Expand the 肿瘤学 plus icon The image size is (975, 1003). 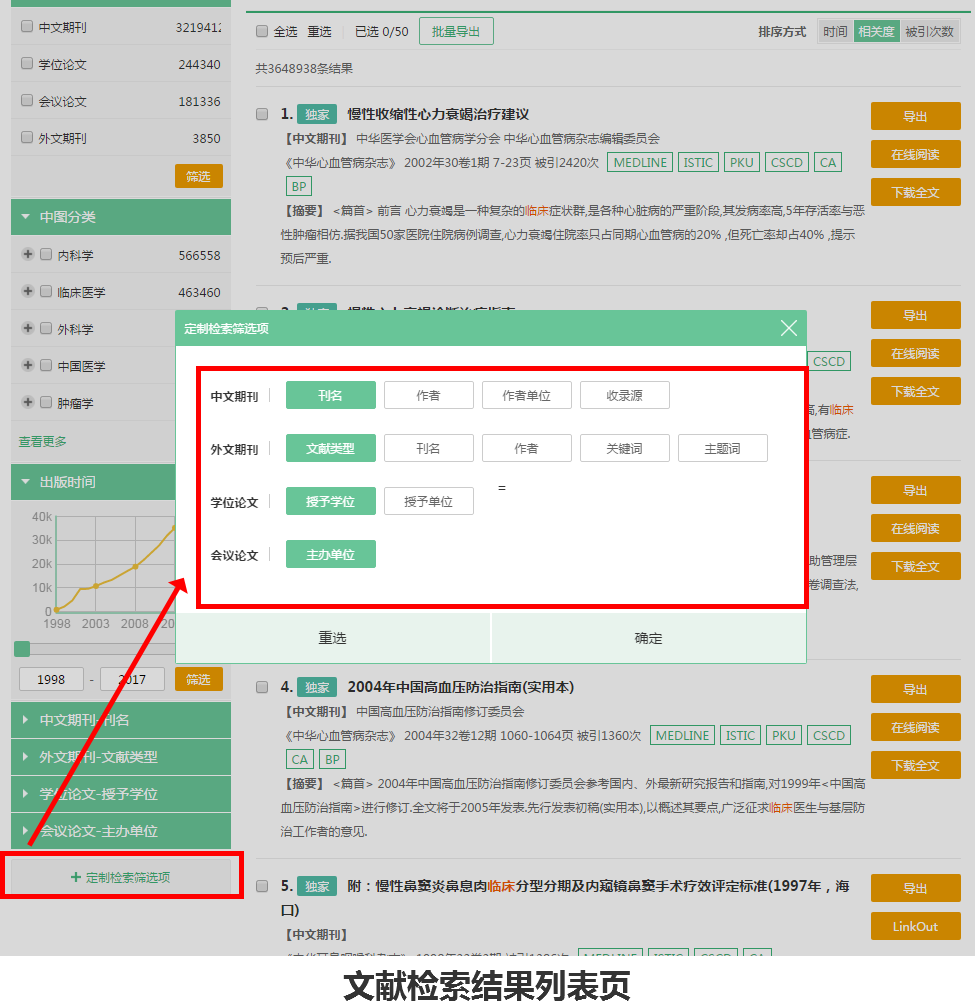point(28,403)
